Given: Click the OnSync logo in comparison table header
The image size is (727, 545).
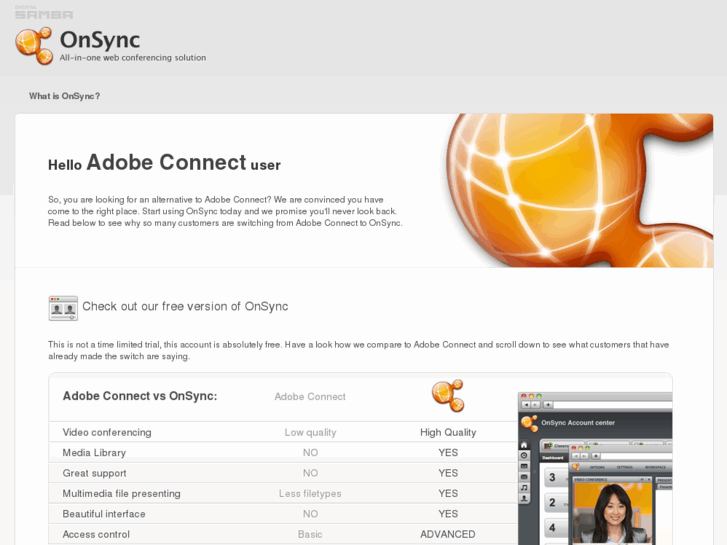Looking at the screenshot, I should 448,396.
